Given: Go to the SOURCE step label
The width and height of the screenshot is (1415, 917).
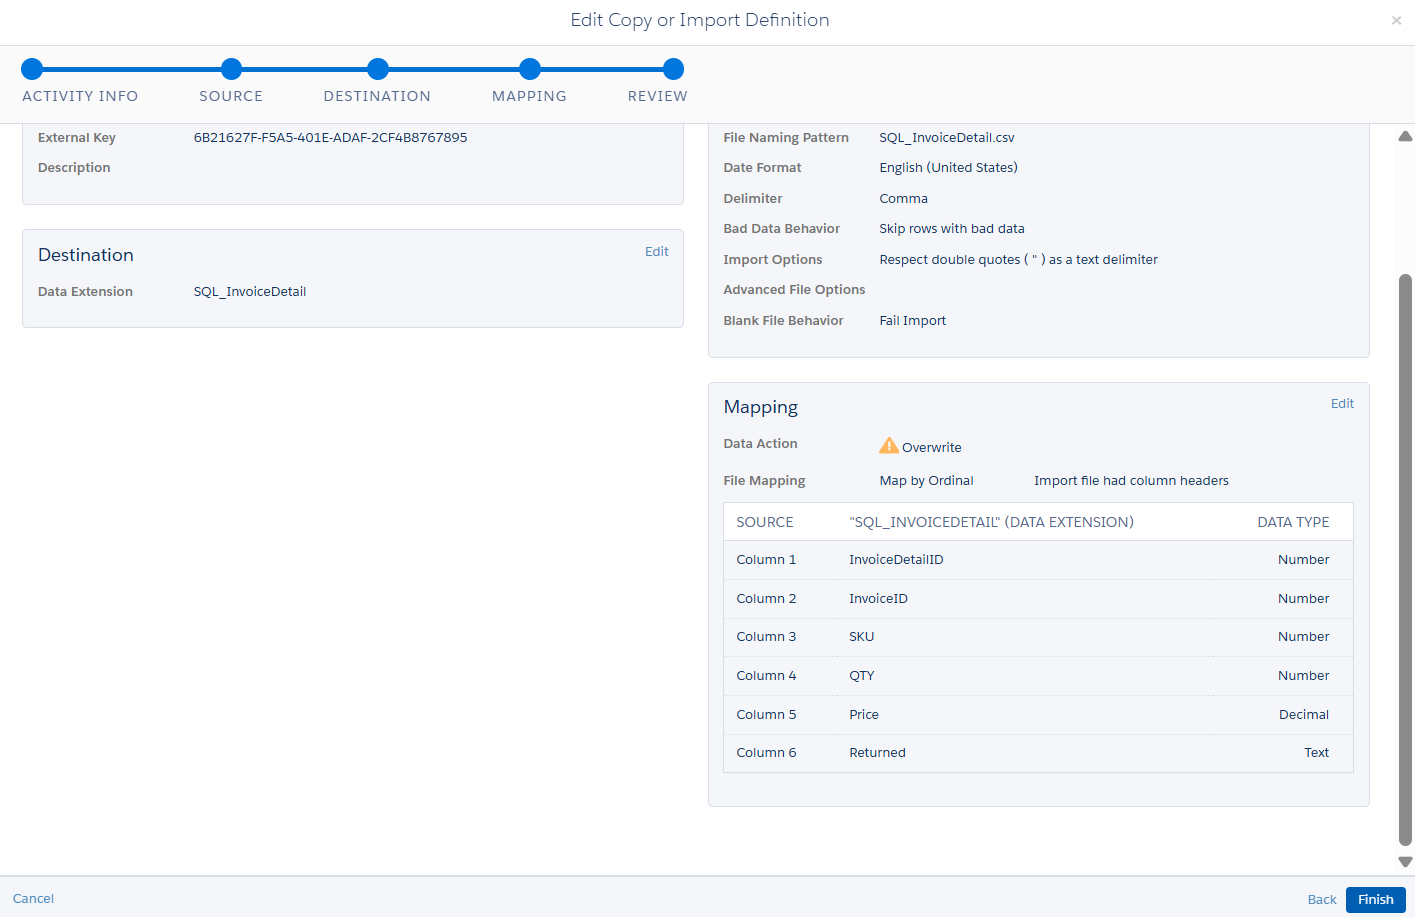Looking at the screenshot, I should pyautogui.click(x=231, y=96).
